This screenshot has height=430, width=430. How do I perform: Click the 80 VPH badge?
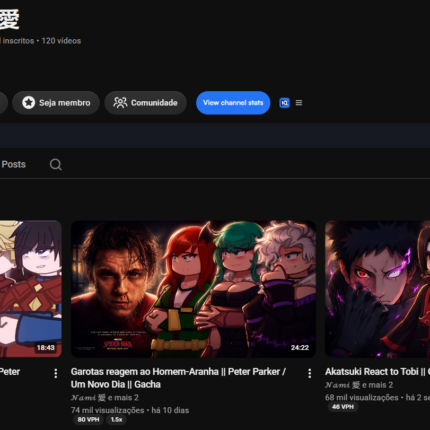tap(88, 420)
